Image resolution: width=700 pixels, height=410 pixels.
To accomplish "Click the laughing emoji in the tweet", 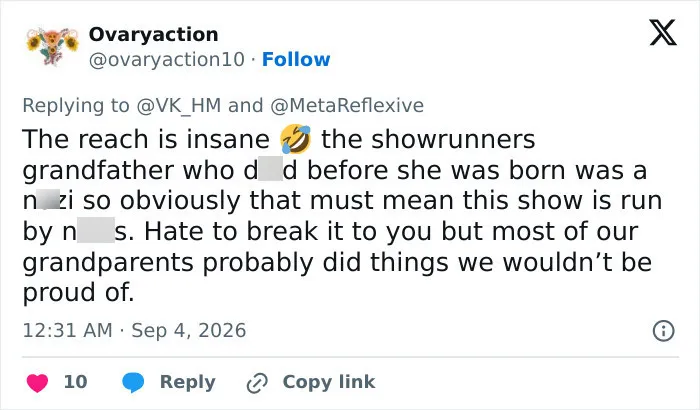I will (295, 139).
